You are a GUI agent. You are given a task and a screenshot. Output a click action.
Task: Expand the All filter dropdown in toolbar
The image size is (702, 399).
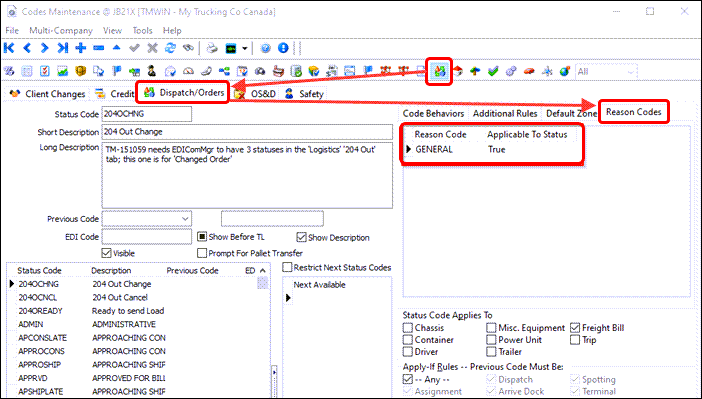[631, 71]
